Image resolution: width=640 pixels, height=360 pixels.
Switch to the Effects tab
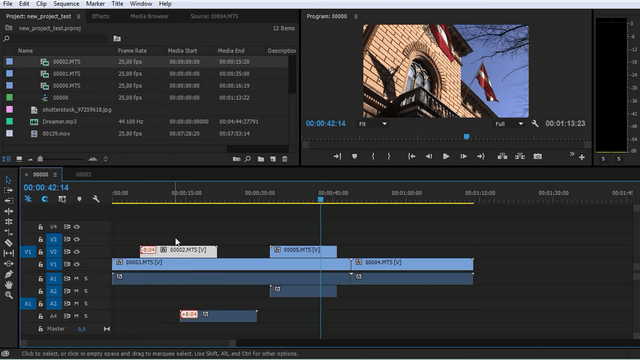pos(100,16)
